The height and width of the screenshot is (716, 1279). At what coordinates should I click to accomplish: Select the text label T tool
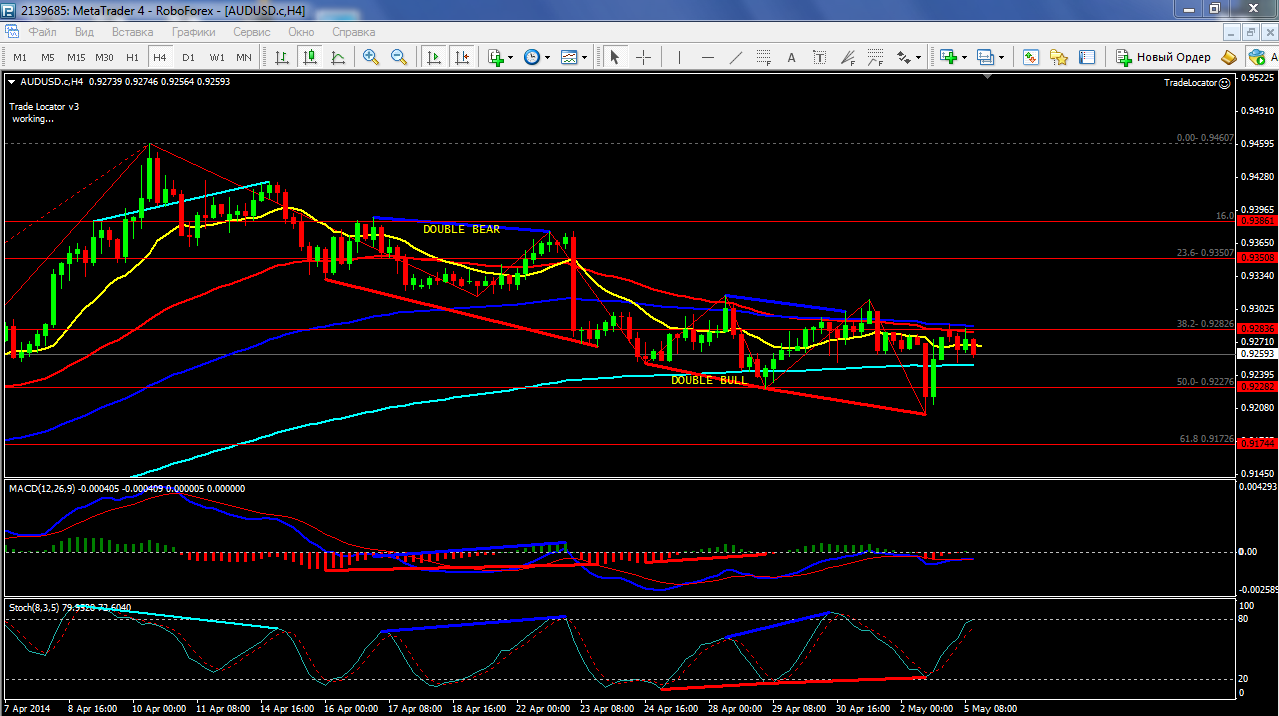pyautogui.click(x=819, y=57)
